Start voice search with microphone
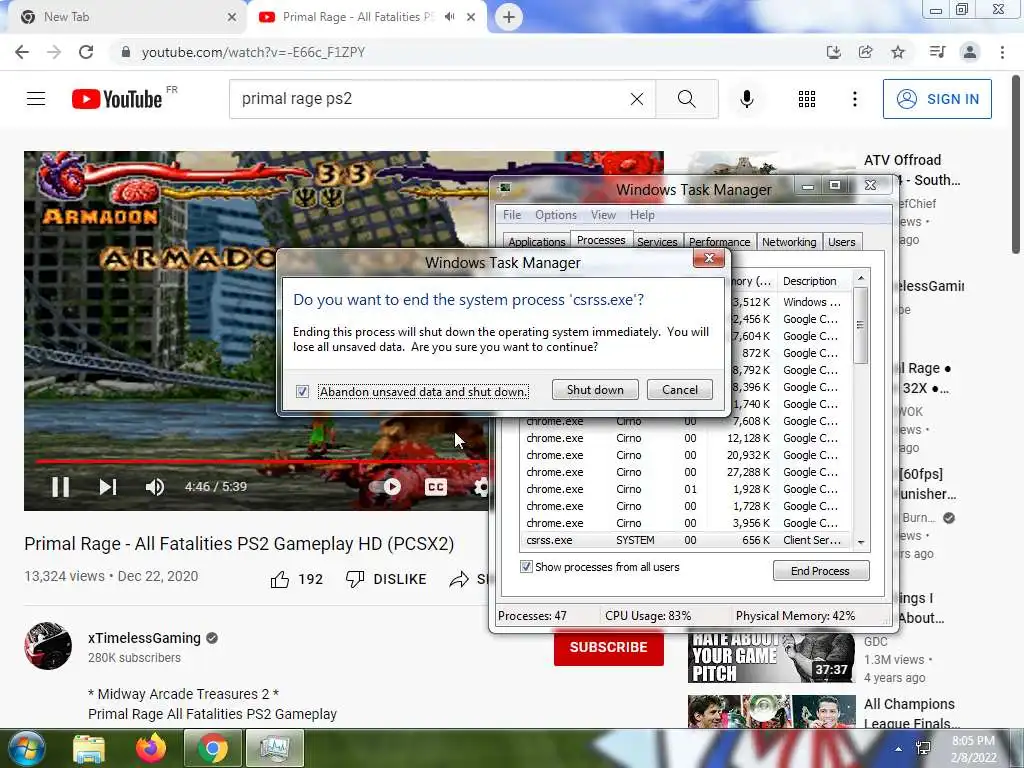 pos(746,99)
